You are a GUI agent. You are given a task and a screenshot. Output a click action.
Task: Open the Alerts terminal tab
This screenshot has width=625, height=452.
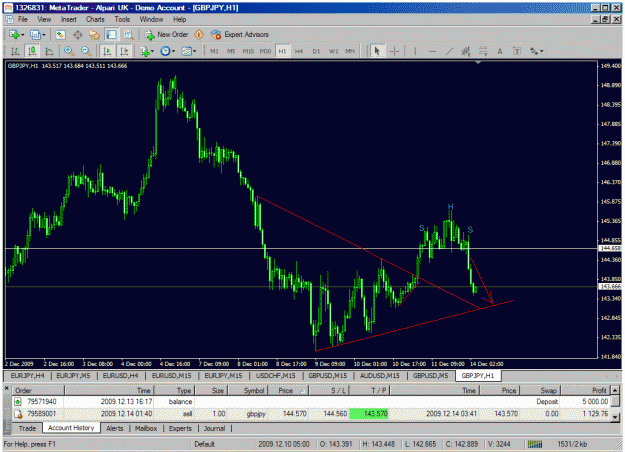(x=114, y=428)
